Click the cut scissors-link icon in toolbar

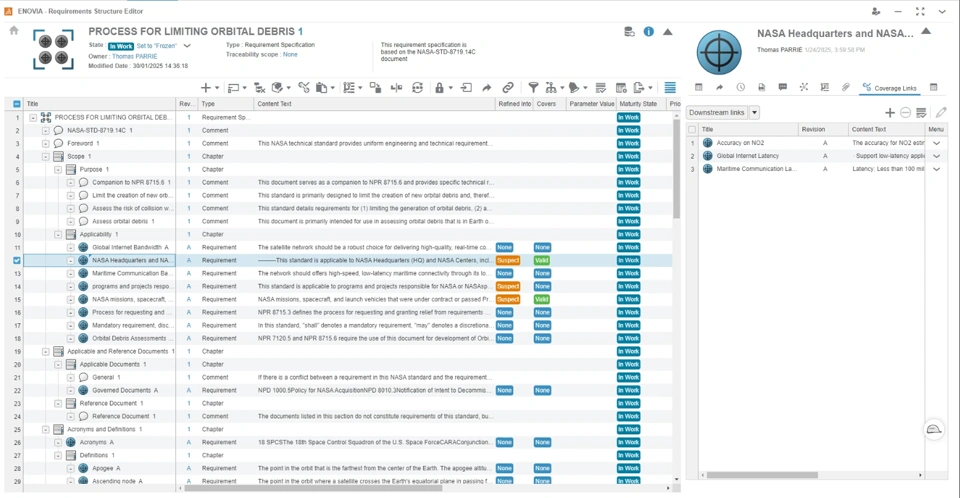304,88
